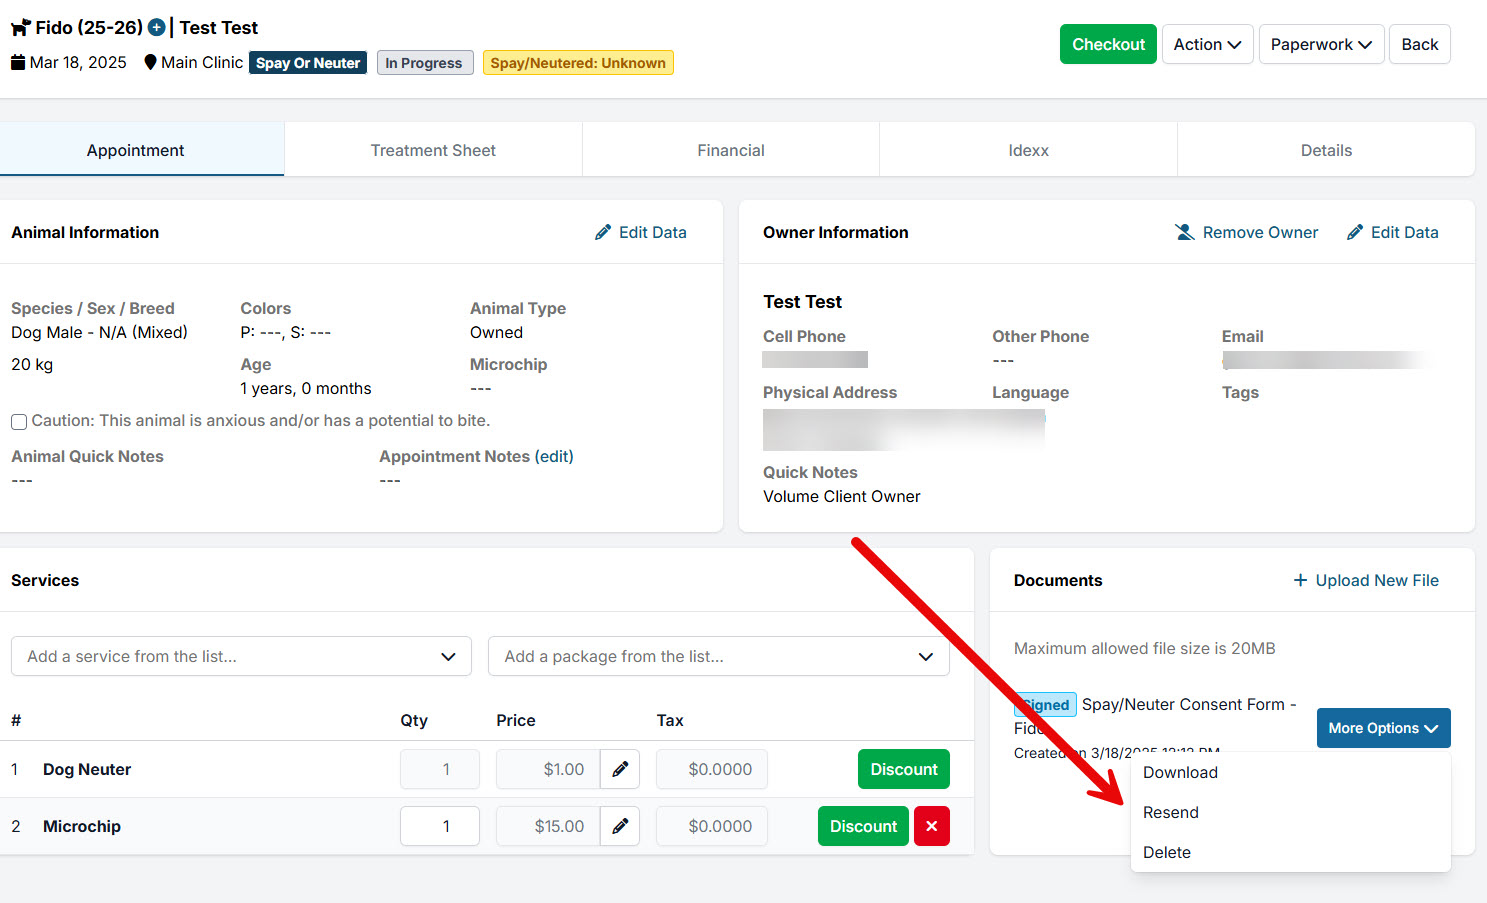Open the Financial tab
The image size is (1487, 903).
pyautogui.click(x=731, y=150)
